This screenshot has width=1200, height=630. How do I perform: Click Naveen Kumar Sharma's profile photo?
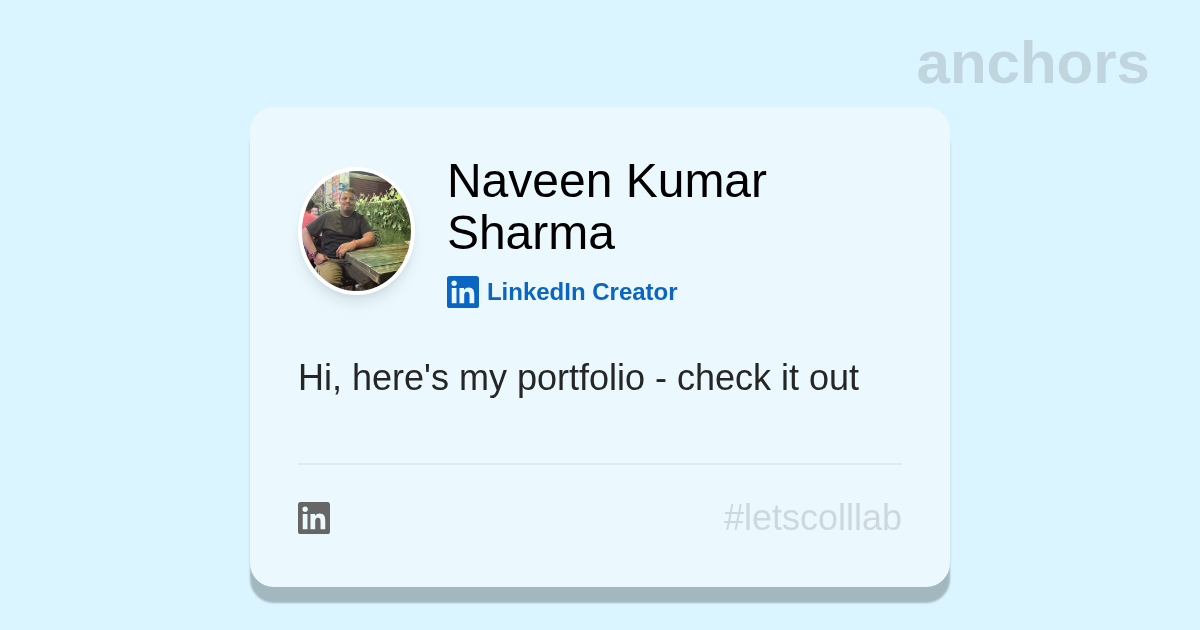point(357,231)
